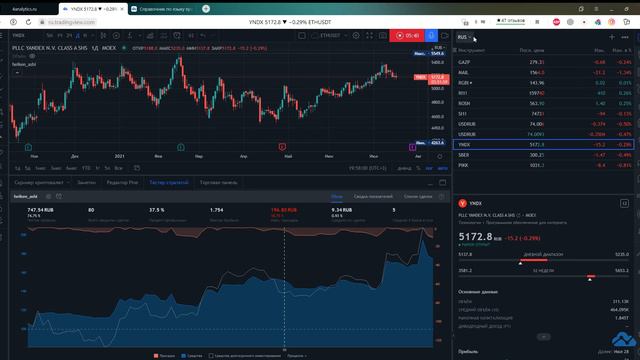Viewport: 640px width, 360px height.
Task: Click the green event marker near February
Action: click(x=181, y=147)
